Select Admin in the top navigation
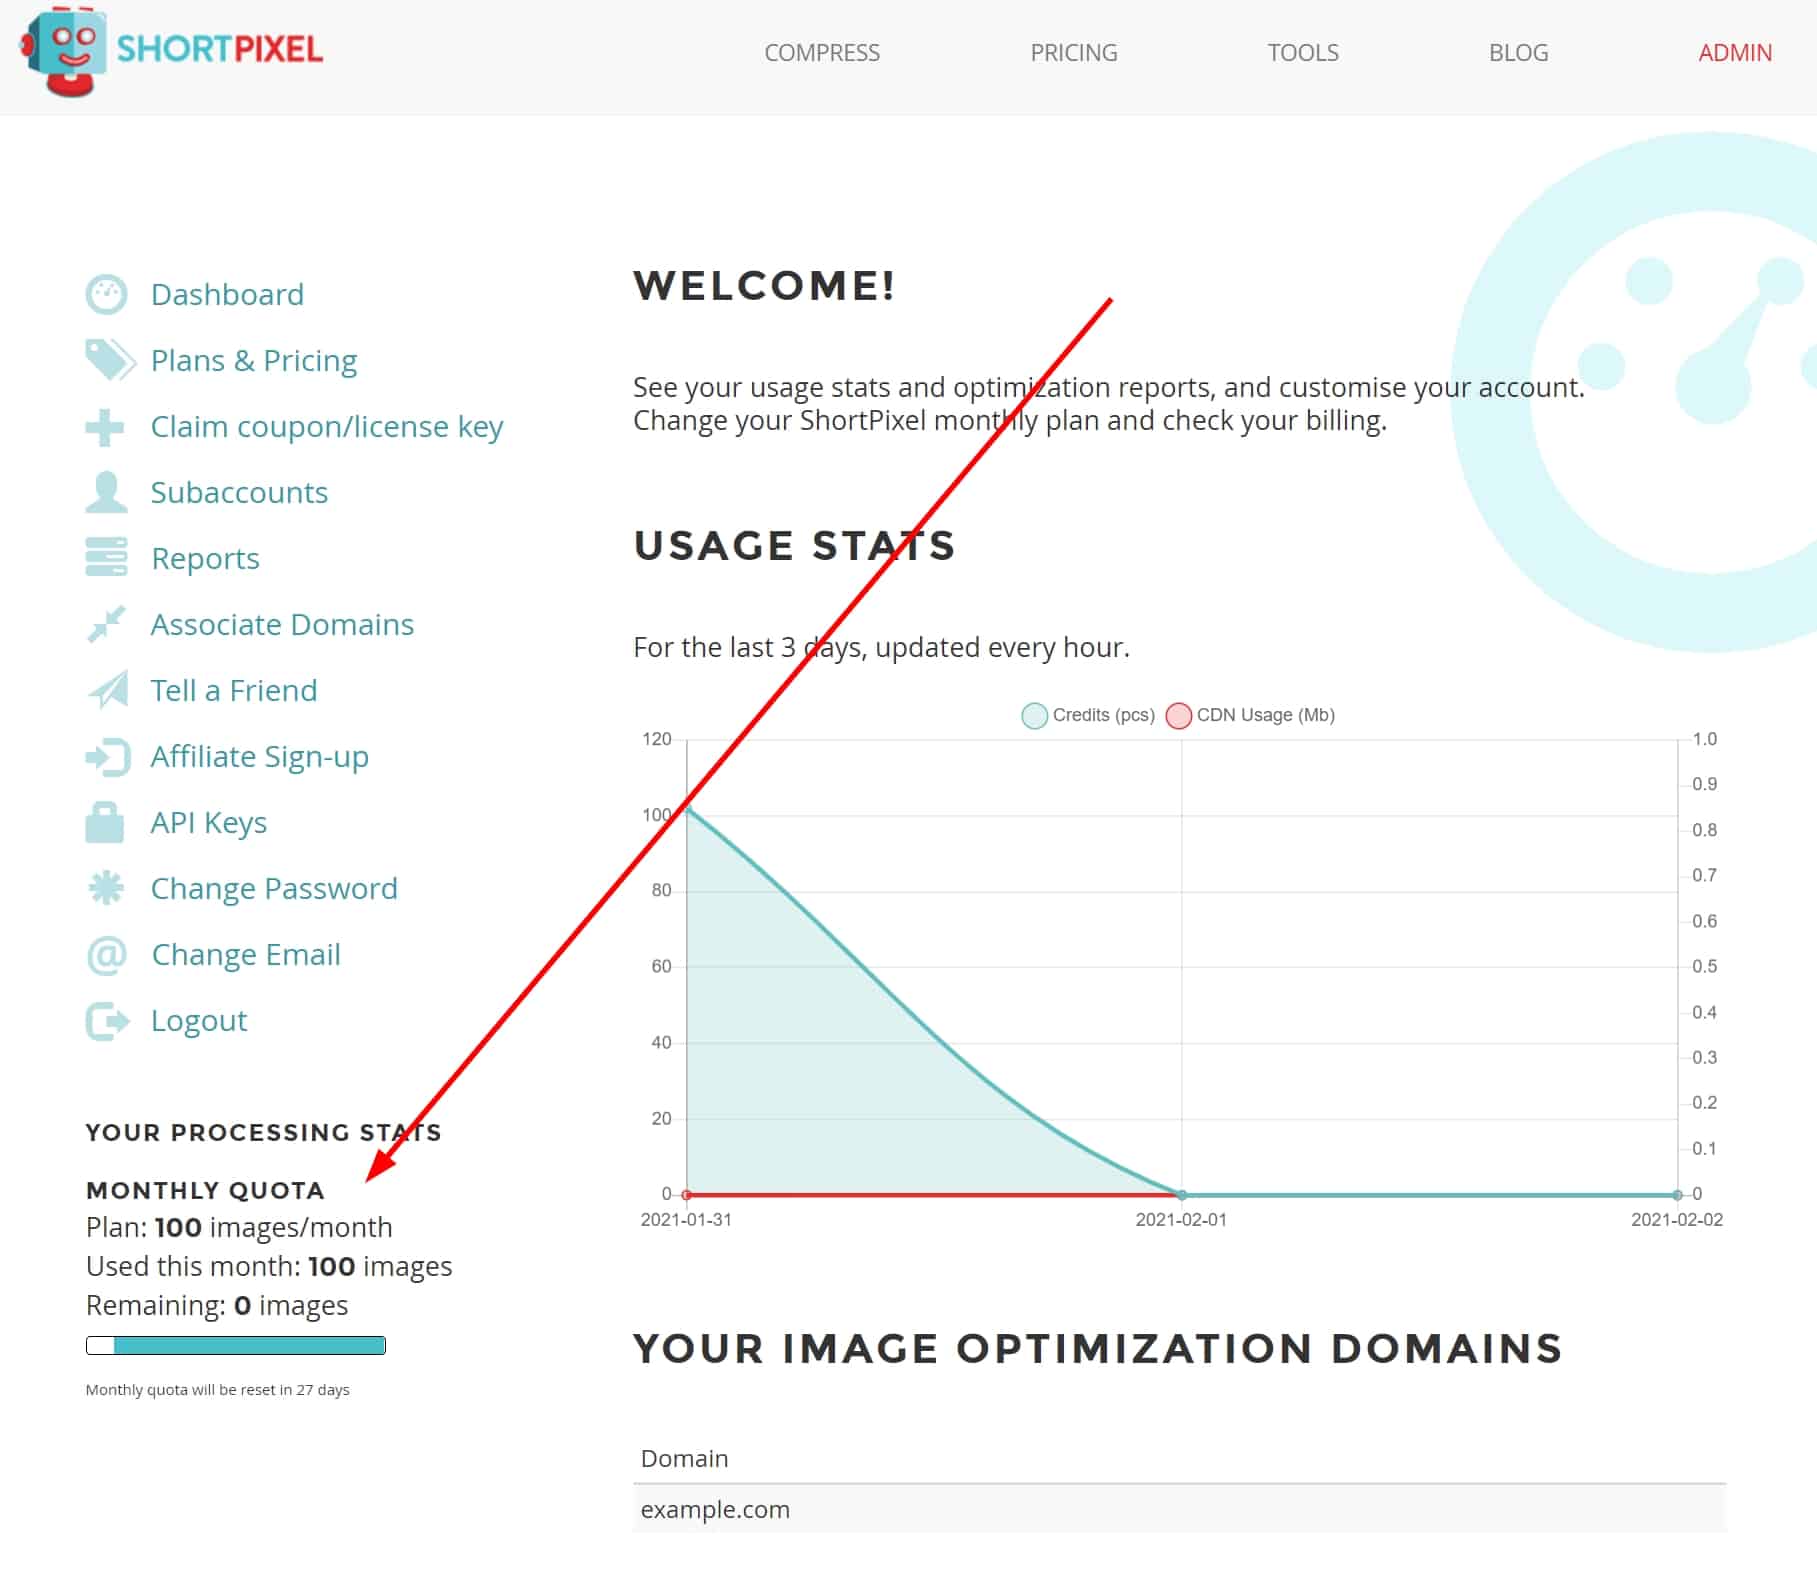 pyautogui.click(x=1735, y=53)
